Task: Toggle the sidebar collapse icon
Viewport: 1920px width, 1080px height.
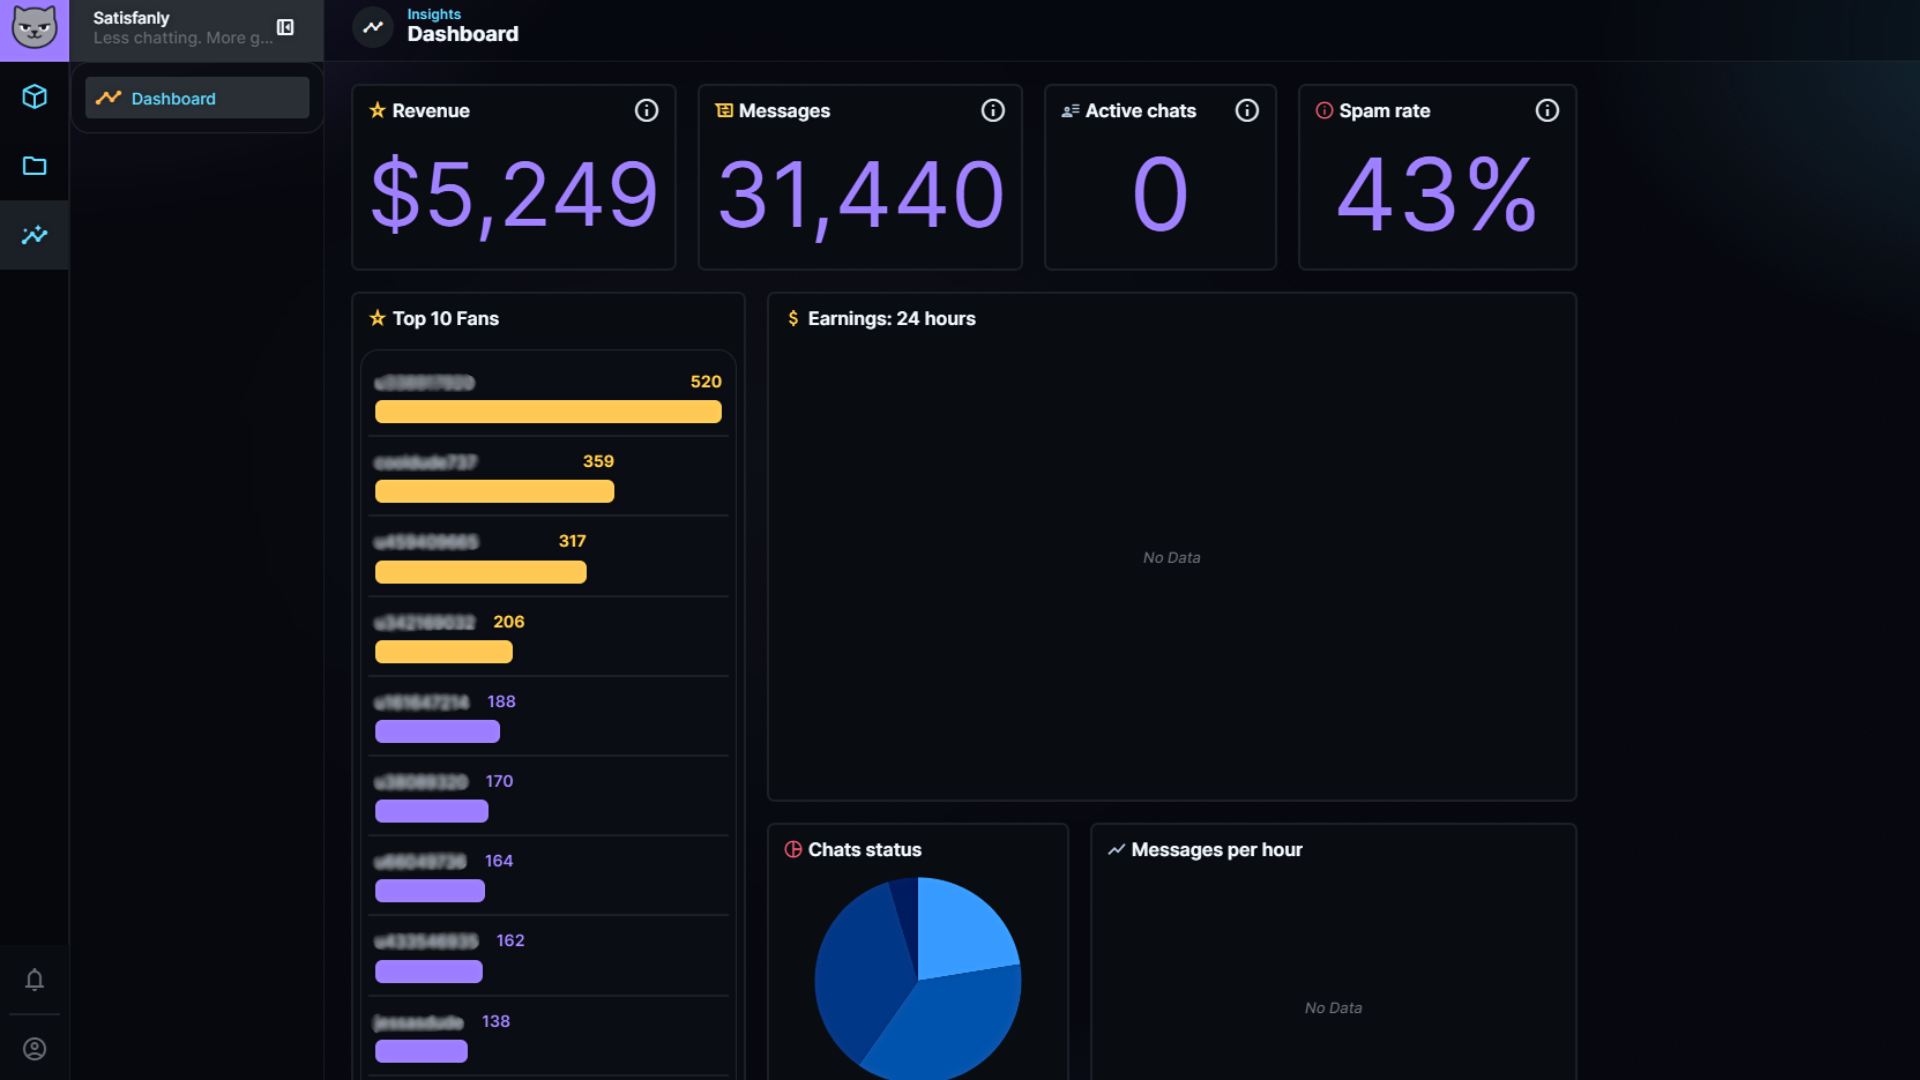Action: (285, 28)
